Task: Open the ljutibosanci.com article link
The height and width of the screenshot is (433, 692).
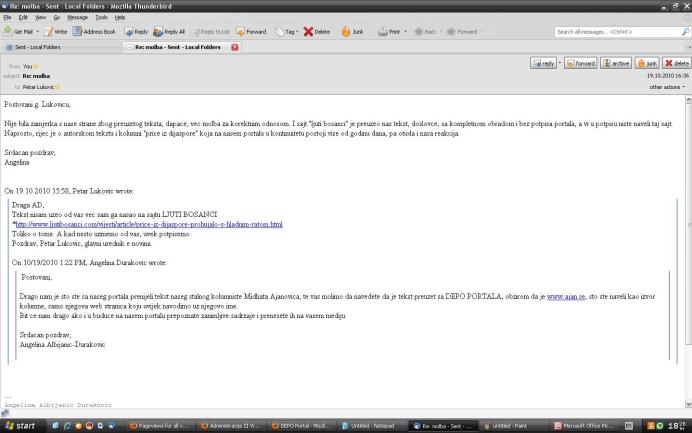Action: click(x=149, y=224)
